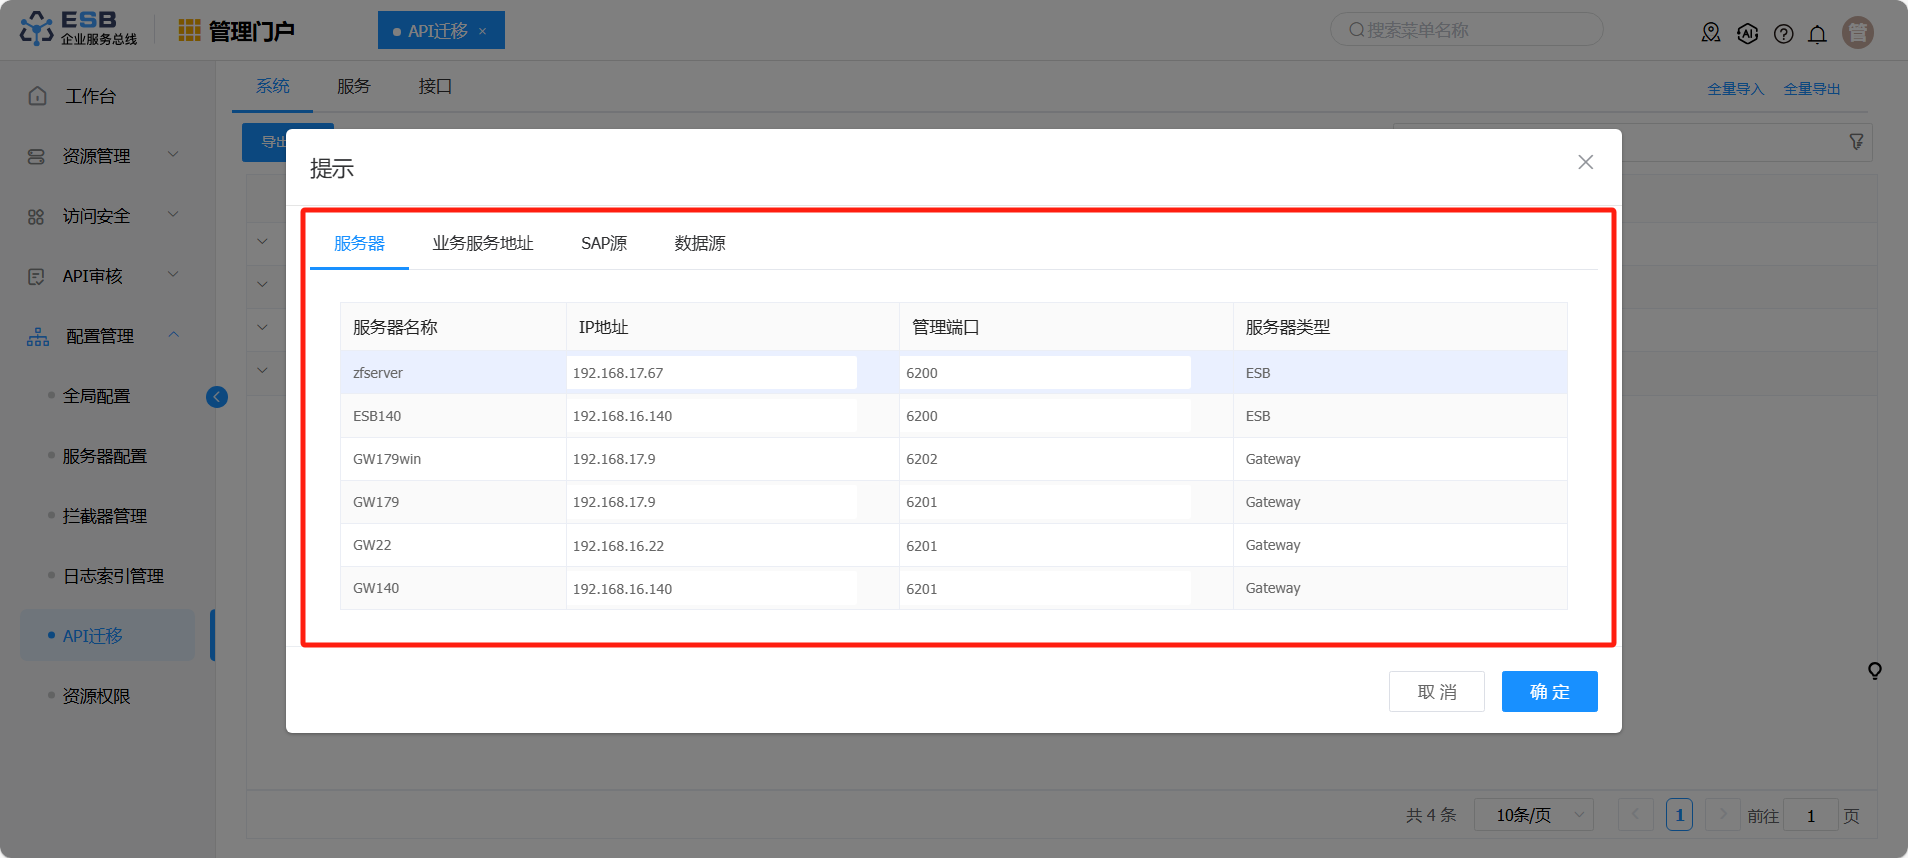
Task: Click the 全量导入 link
Action: point(1735,89)
